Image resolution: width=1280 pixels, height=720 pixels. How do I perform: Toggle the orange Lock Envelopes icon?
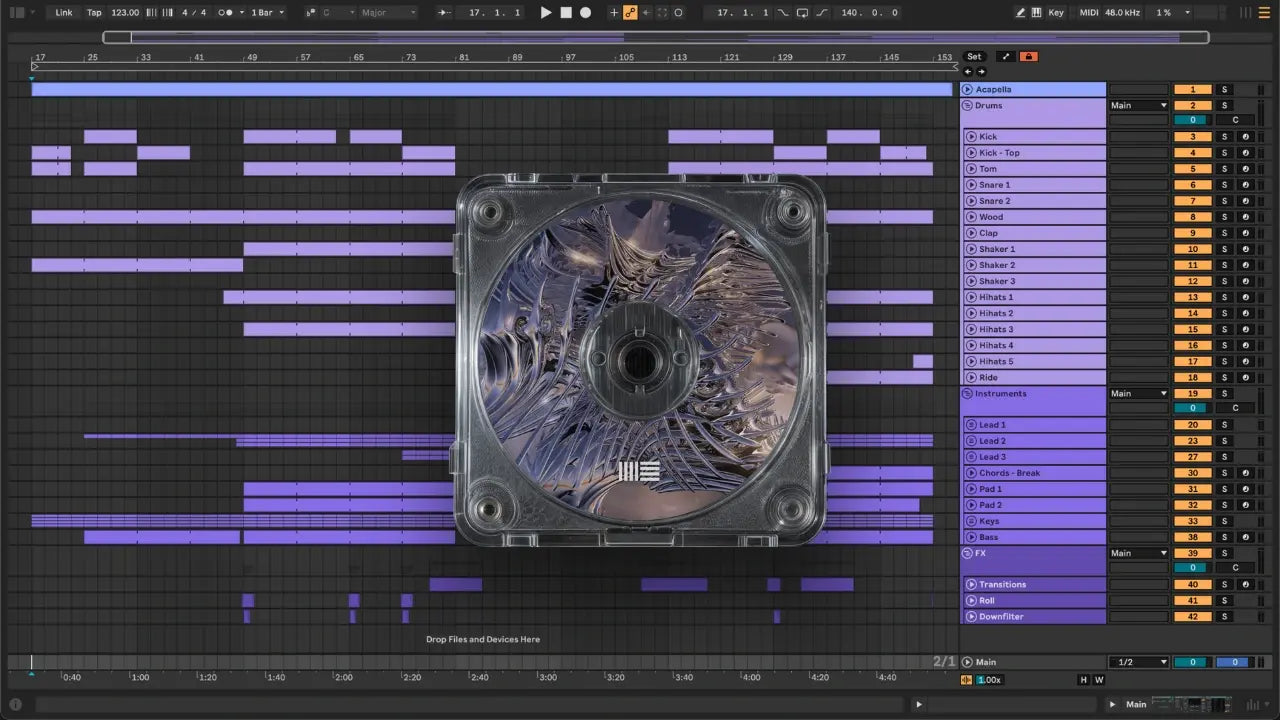[1028, 57]
